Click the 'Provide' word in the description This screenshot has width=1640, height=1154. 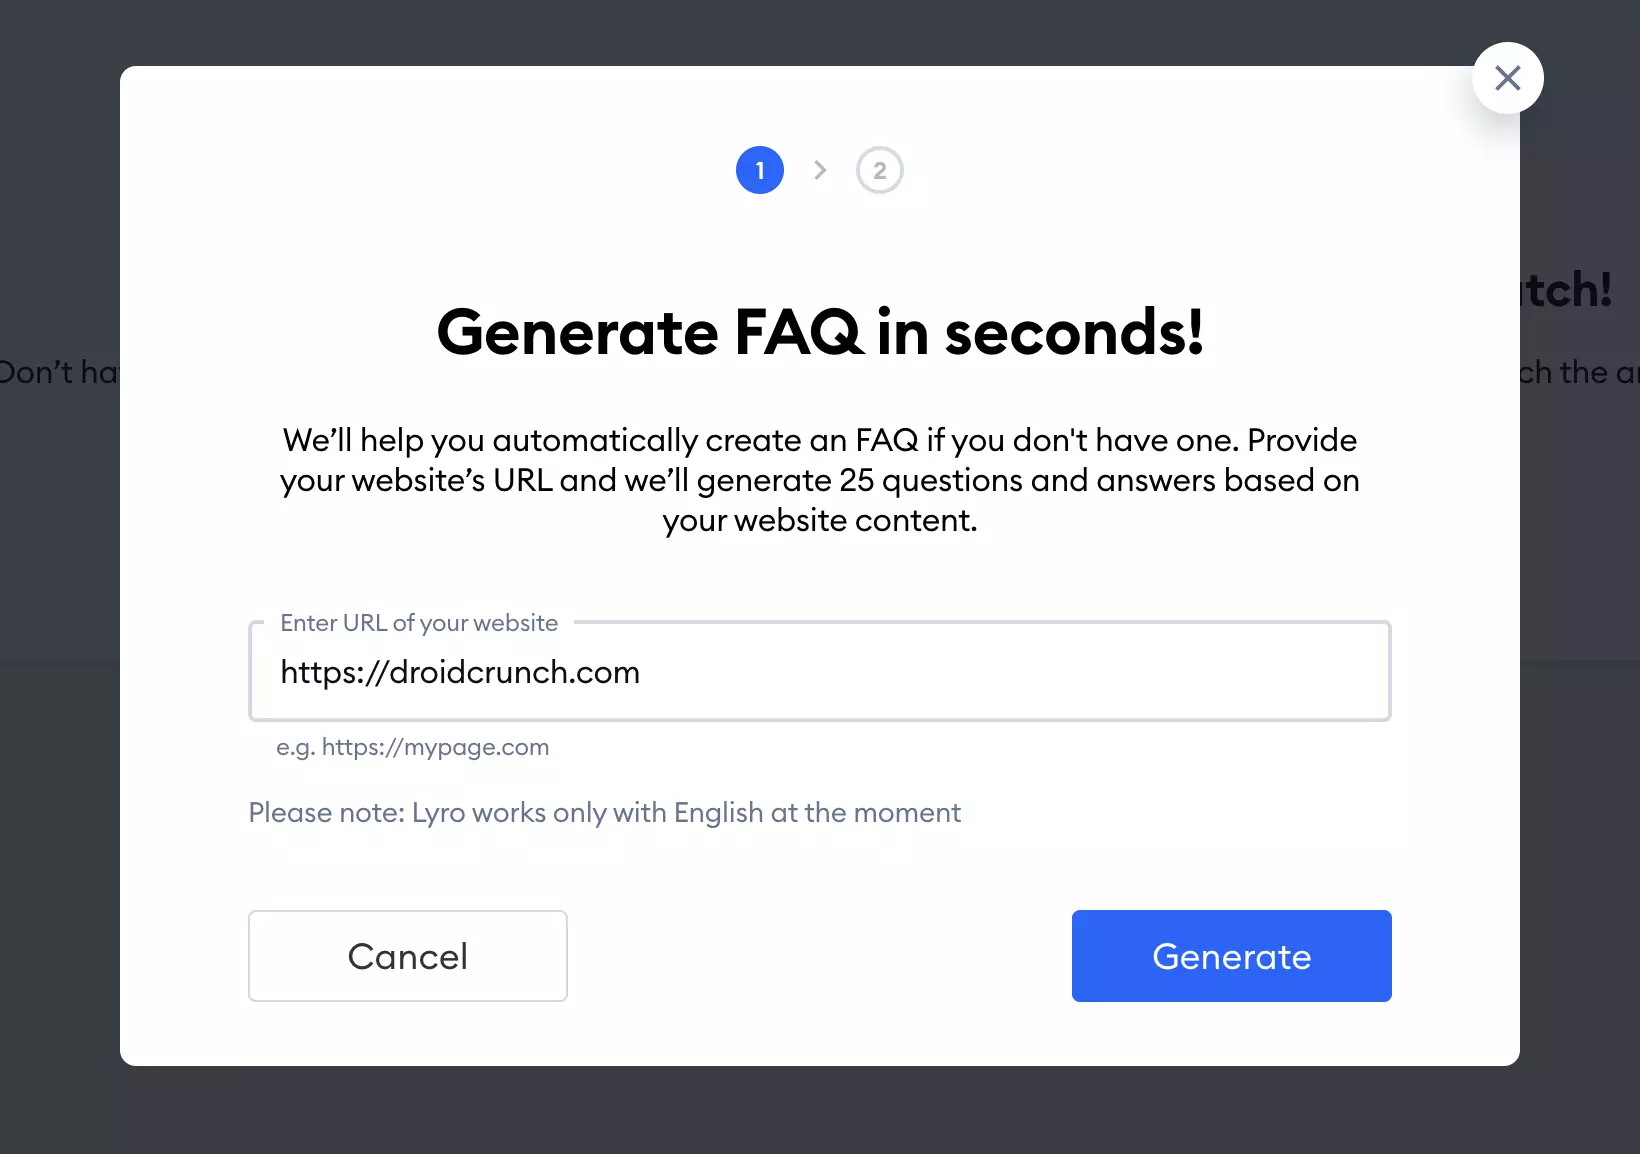[x=1302, y=440]
